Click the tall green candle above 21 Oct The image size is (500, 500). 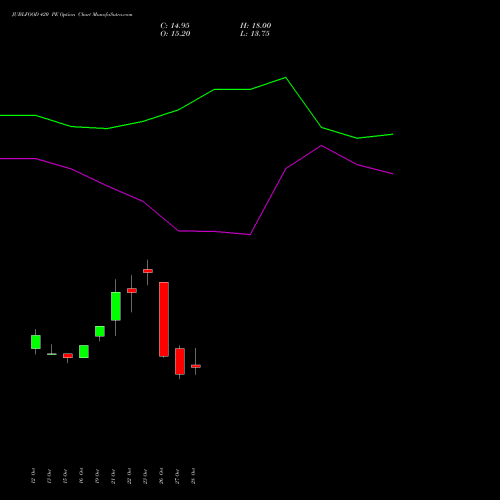(116, 306)
